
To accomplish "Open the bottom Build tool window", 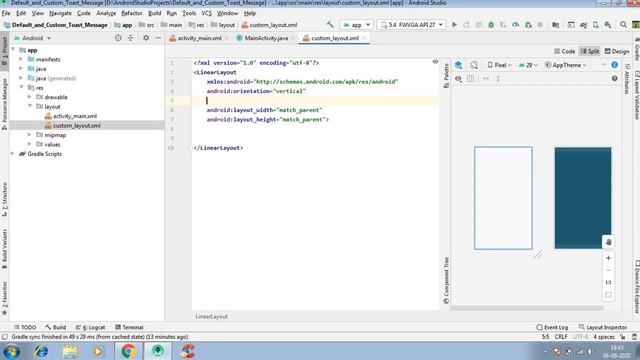I will tap(56, 327).
